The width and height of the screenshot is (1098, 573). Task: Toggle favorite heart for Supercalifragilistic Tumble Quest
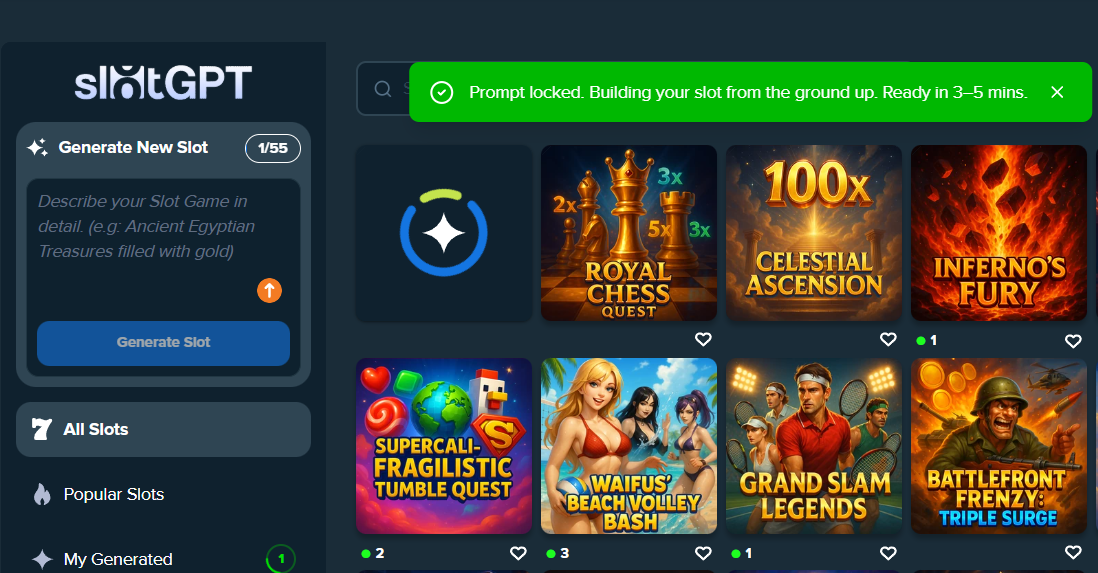pyautogui.click(x=518, y=553)
